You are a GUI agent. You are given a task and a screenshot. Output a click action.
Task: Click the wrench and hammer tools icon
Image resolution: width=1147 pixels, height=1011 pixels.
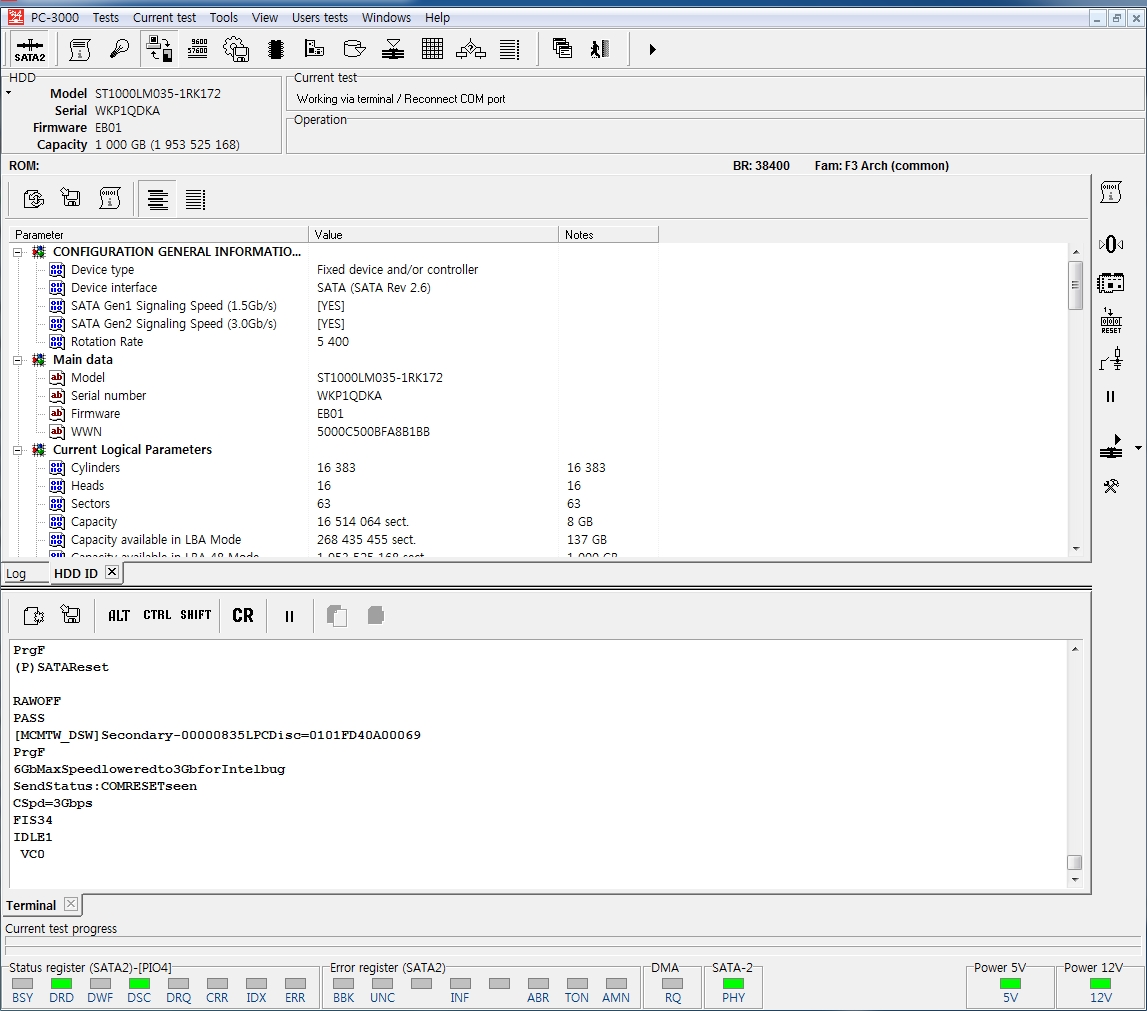pos(1110,486)
